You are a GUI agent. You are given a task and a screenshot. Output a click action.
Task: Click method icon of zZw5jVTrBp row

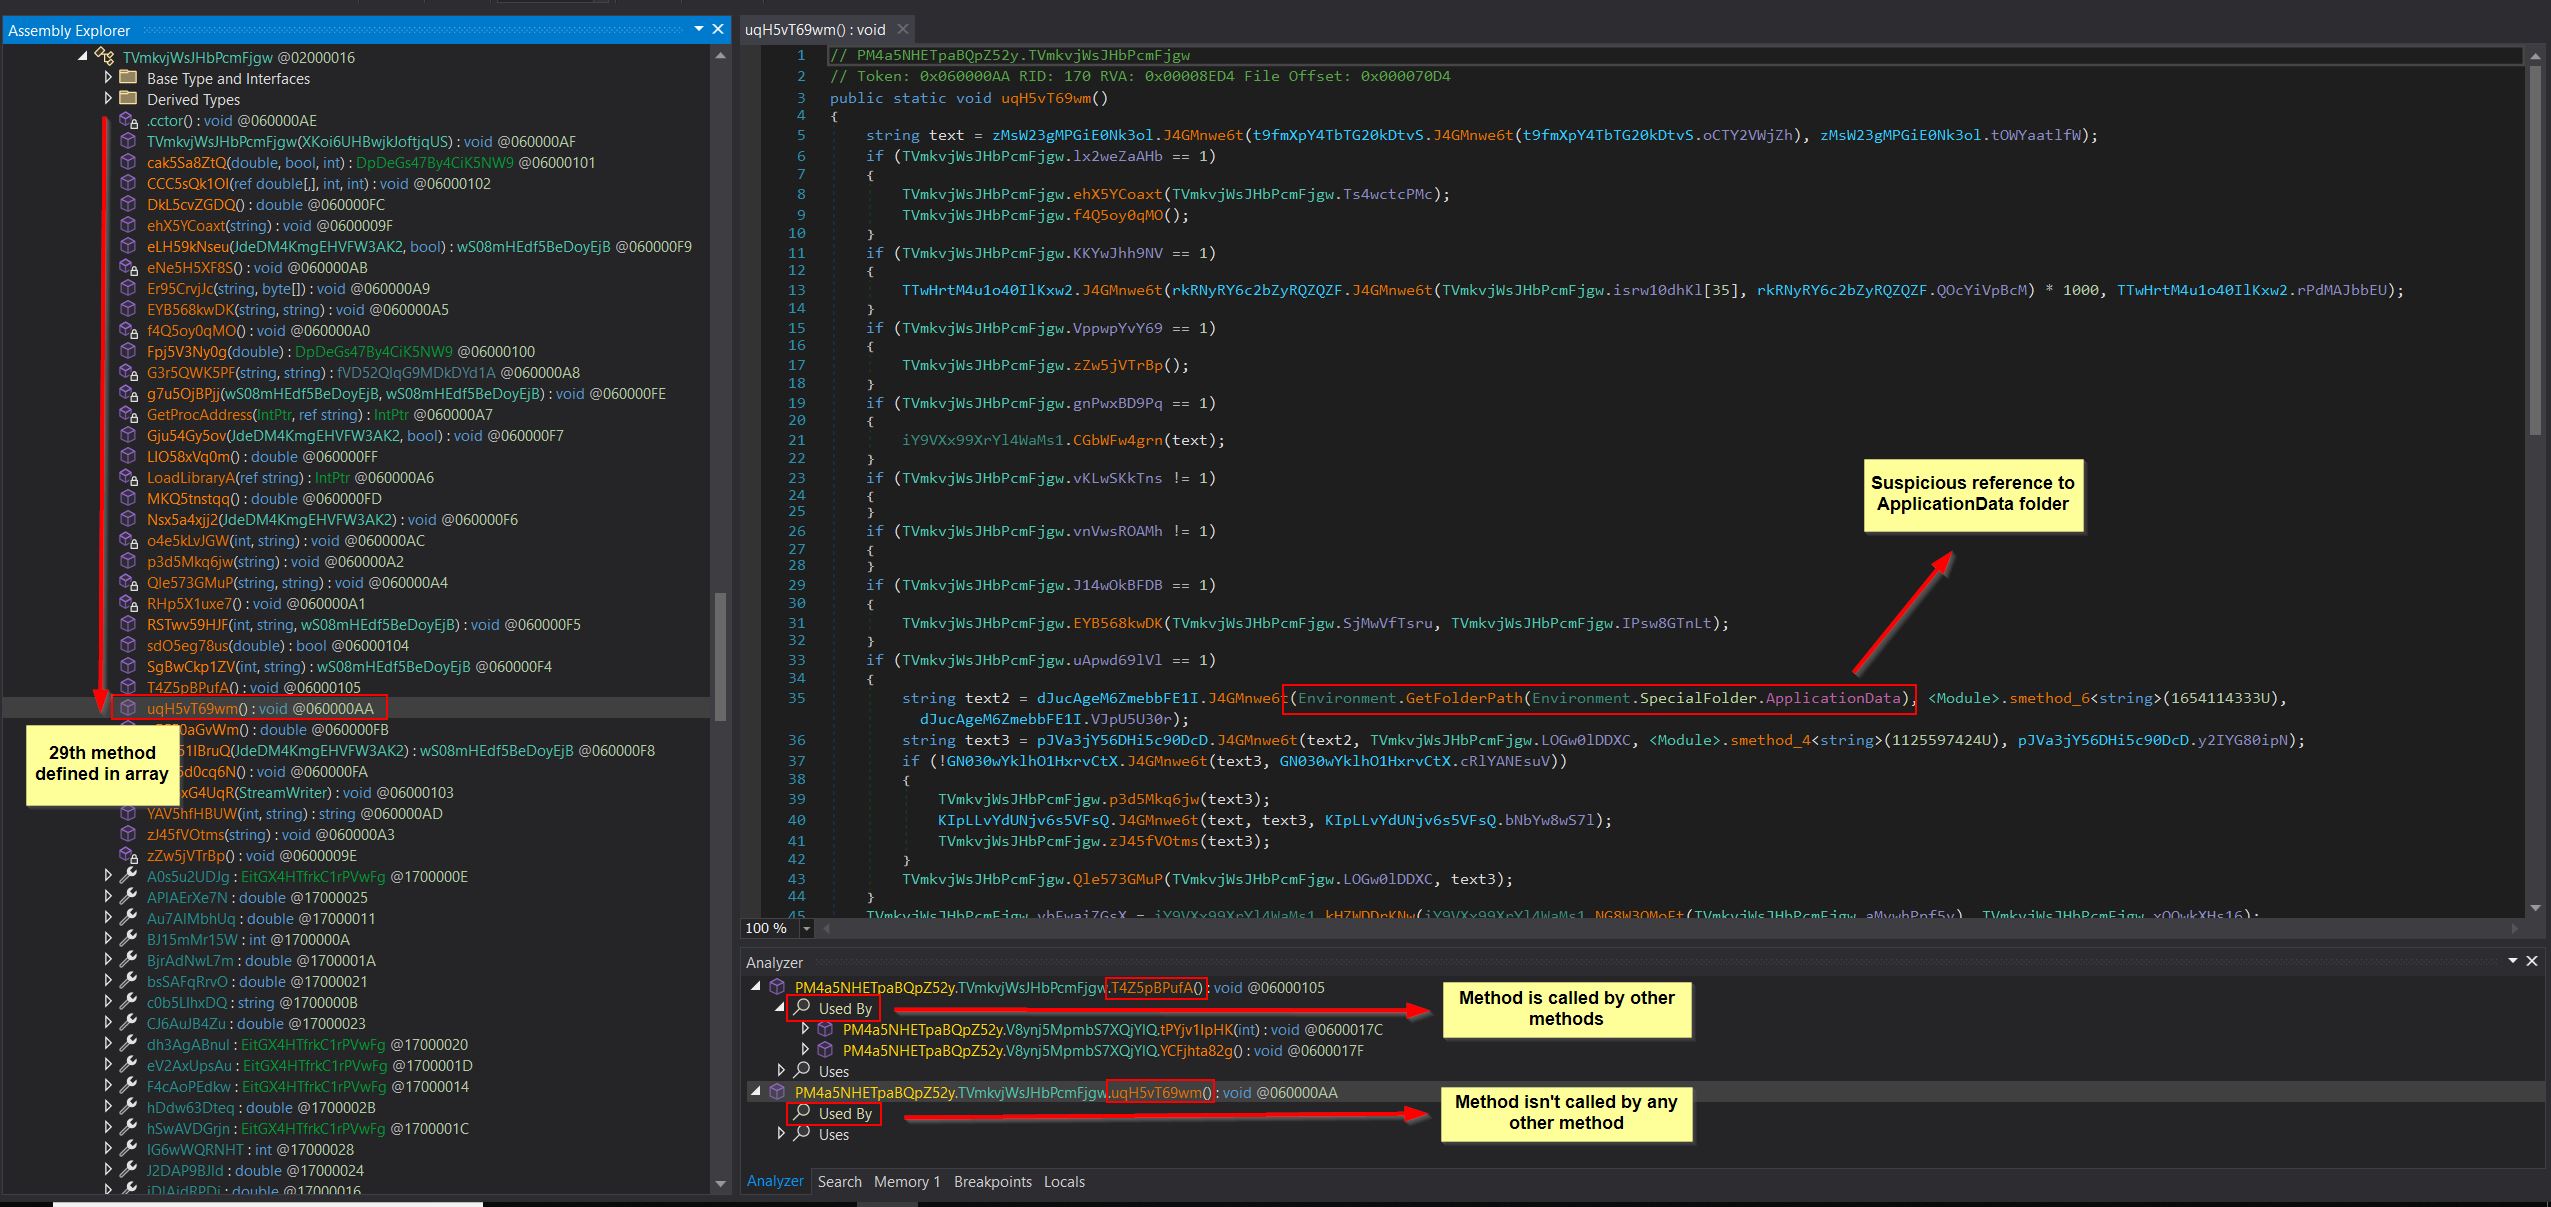[128, 855]
